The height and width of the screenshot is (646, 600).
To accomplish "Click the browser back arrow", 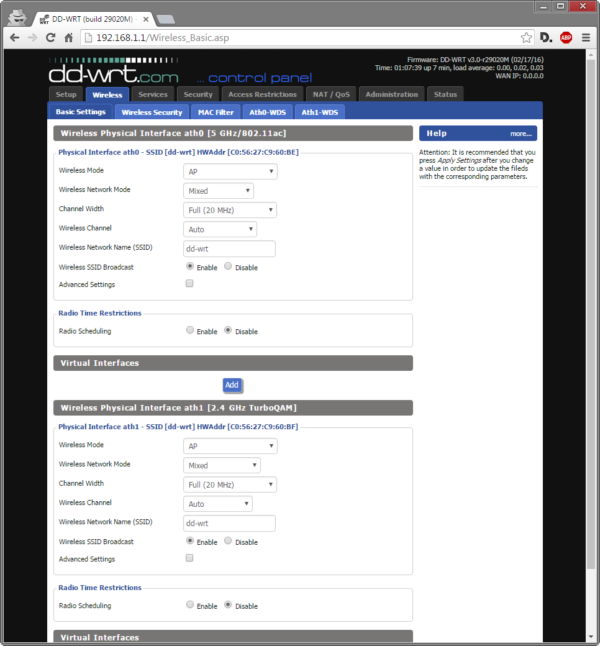I will (x=15, y=37).
